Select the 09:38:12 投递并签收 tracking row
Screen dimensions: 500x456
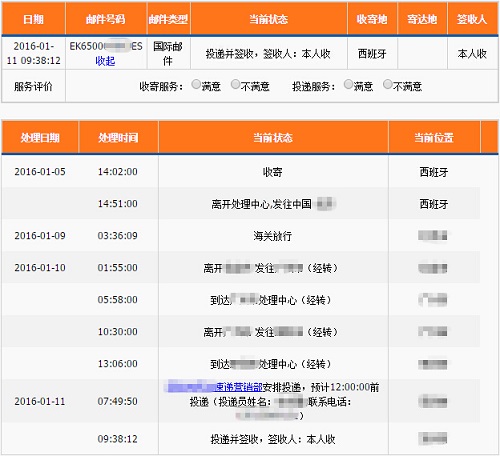(x=241, y=439)
